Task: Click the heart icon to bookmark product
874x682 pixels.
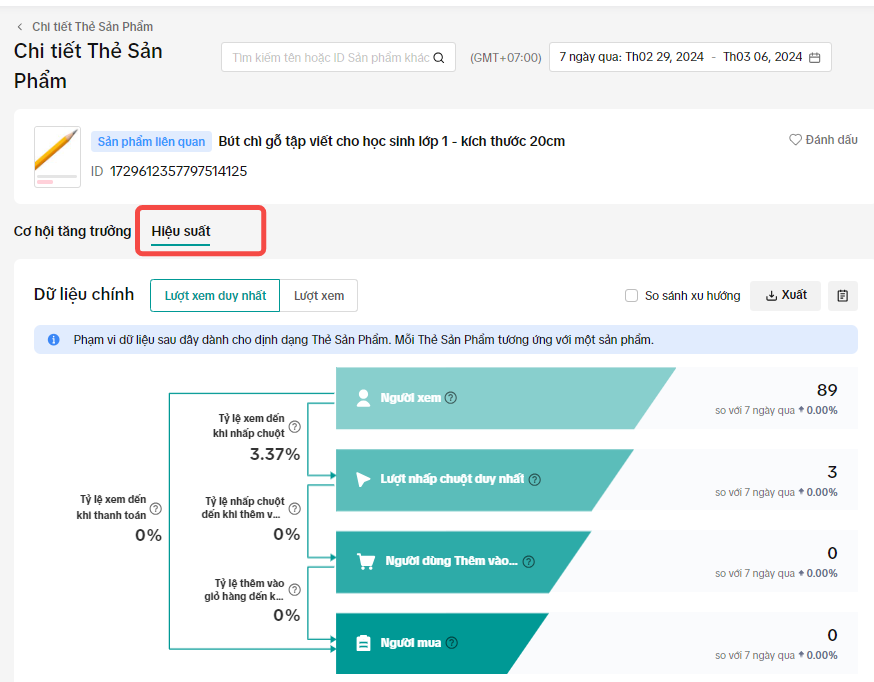Action: coord(796,140)
